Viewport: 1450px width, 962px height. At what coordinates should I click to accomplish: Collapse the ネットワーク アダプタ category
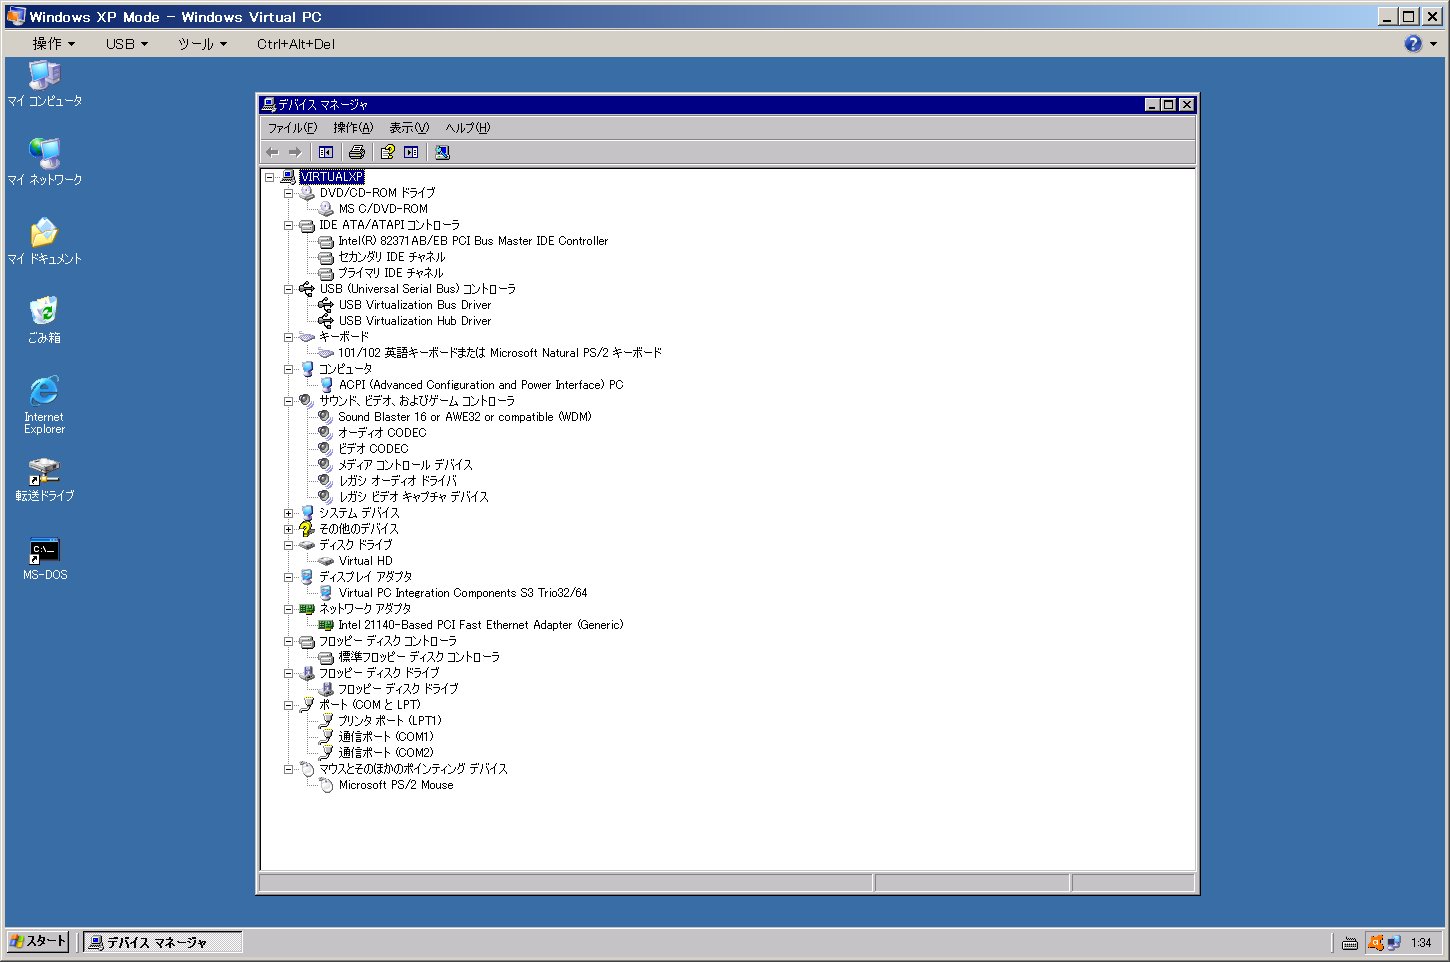[288, 609]
